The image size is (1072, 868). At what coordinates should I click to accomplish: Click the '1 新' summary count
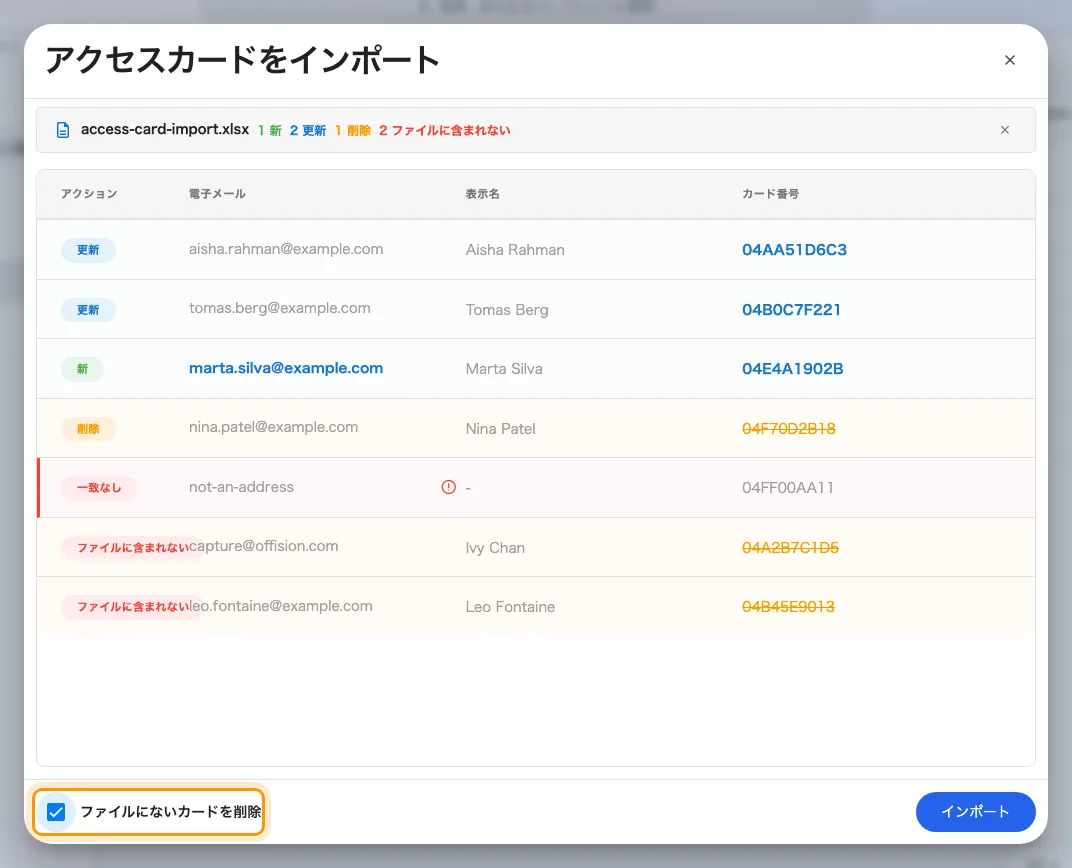270,131
